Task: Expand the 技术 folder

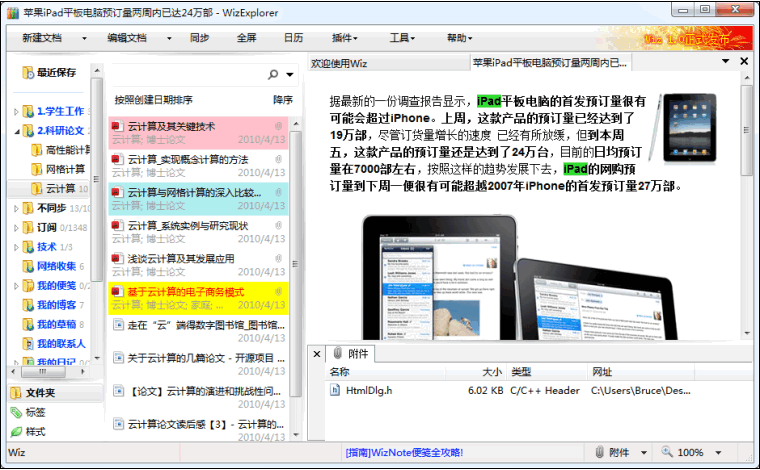Action: tap(16, 248)
